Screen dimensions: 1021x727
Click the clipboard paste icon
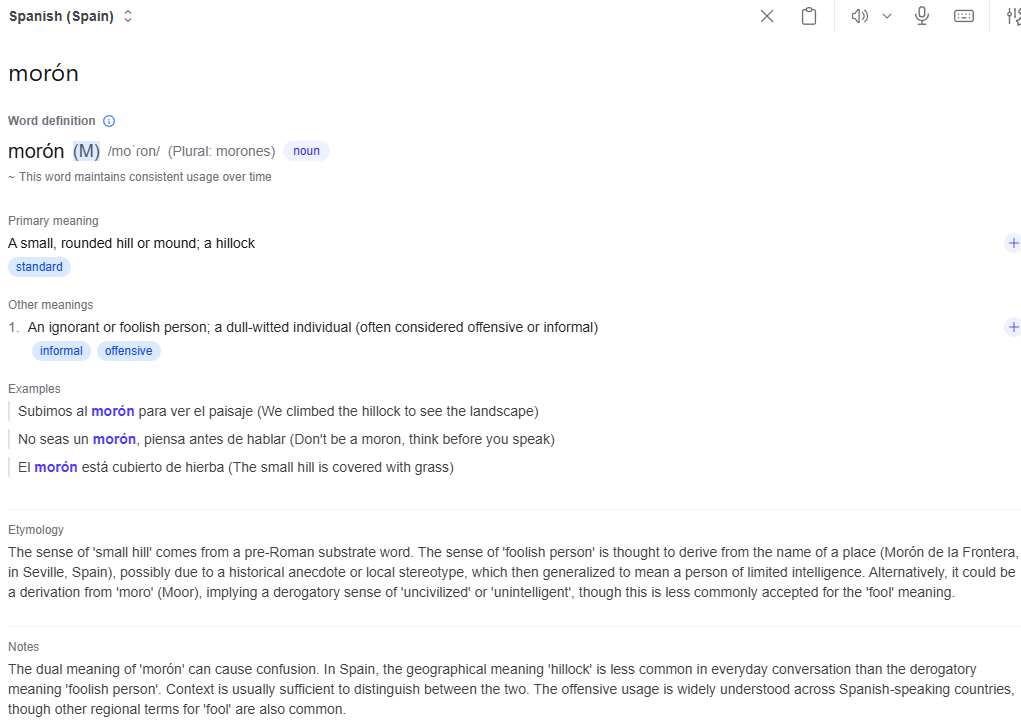[x=809, y=16]
